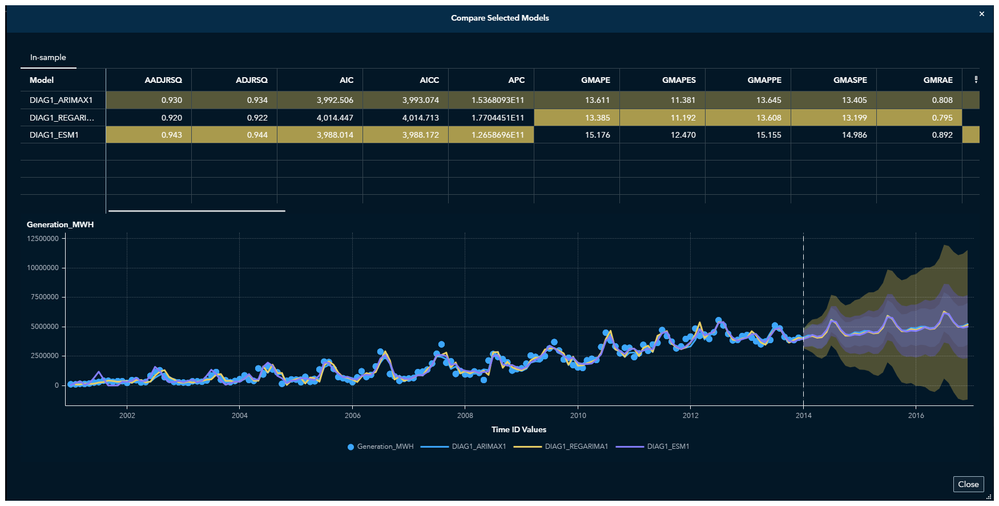Click the GMAPE column header
Viewport: 999px width, 506px height.
tap(596, 79)
